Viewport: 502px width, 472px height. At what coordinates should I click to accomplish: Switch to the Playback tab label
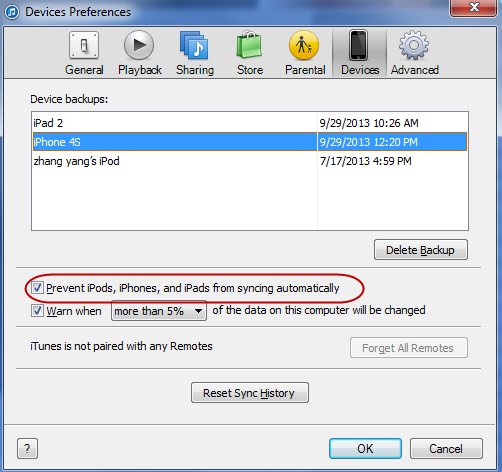point(140,70)
